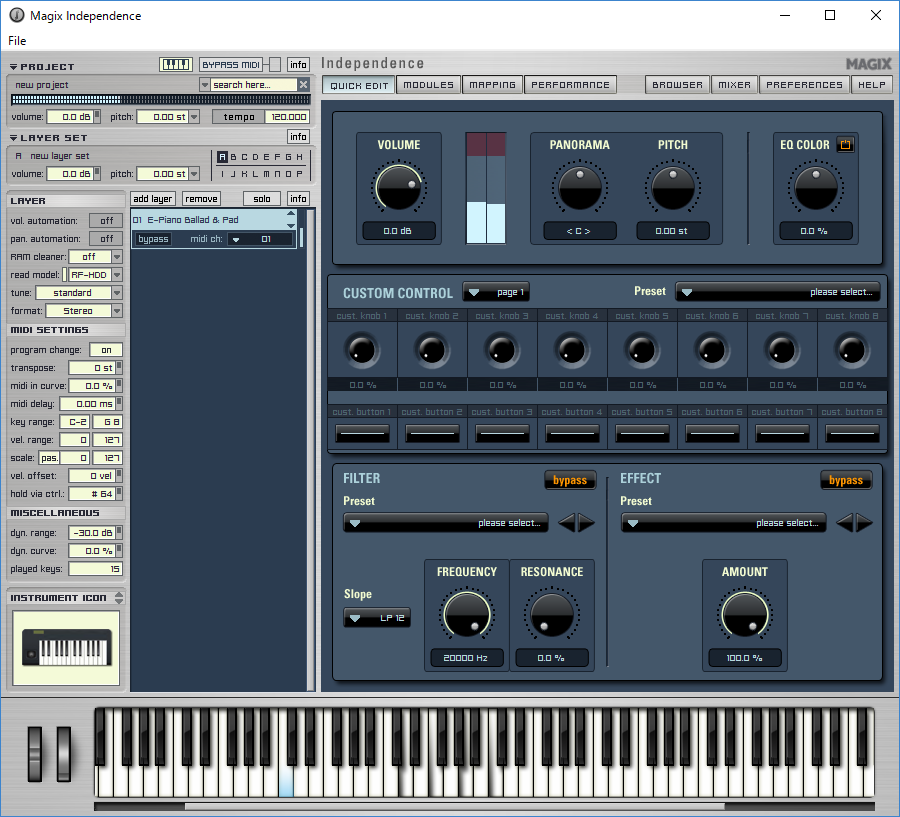Open Custom Control Preset dropdown

[x=778, y=292]
